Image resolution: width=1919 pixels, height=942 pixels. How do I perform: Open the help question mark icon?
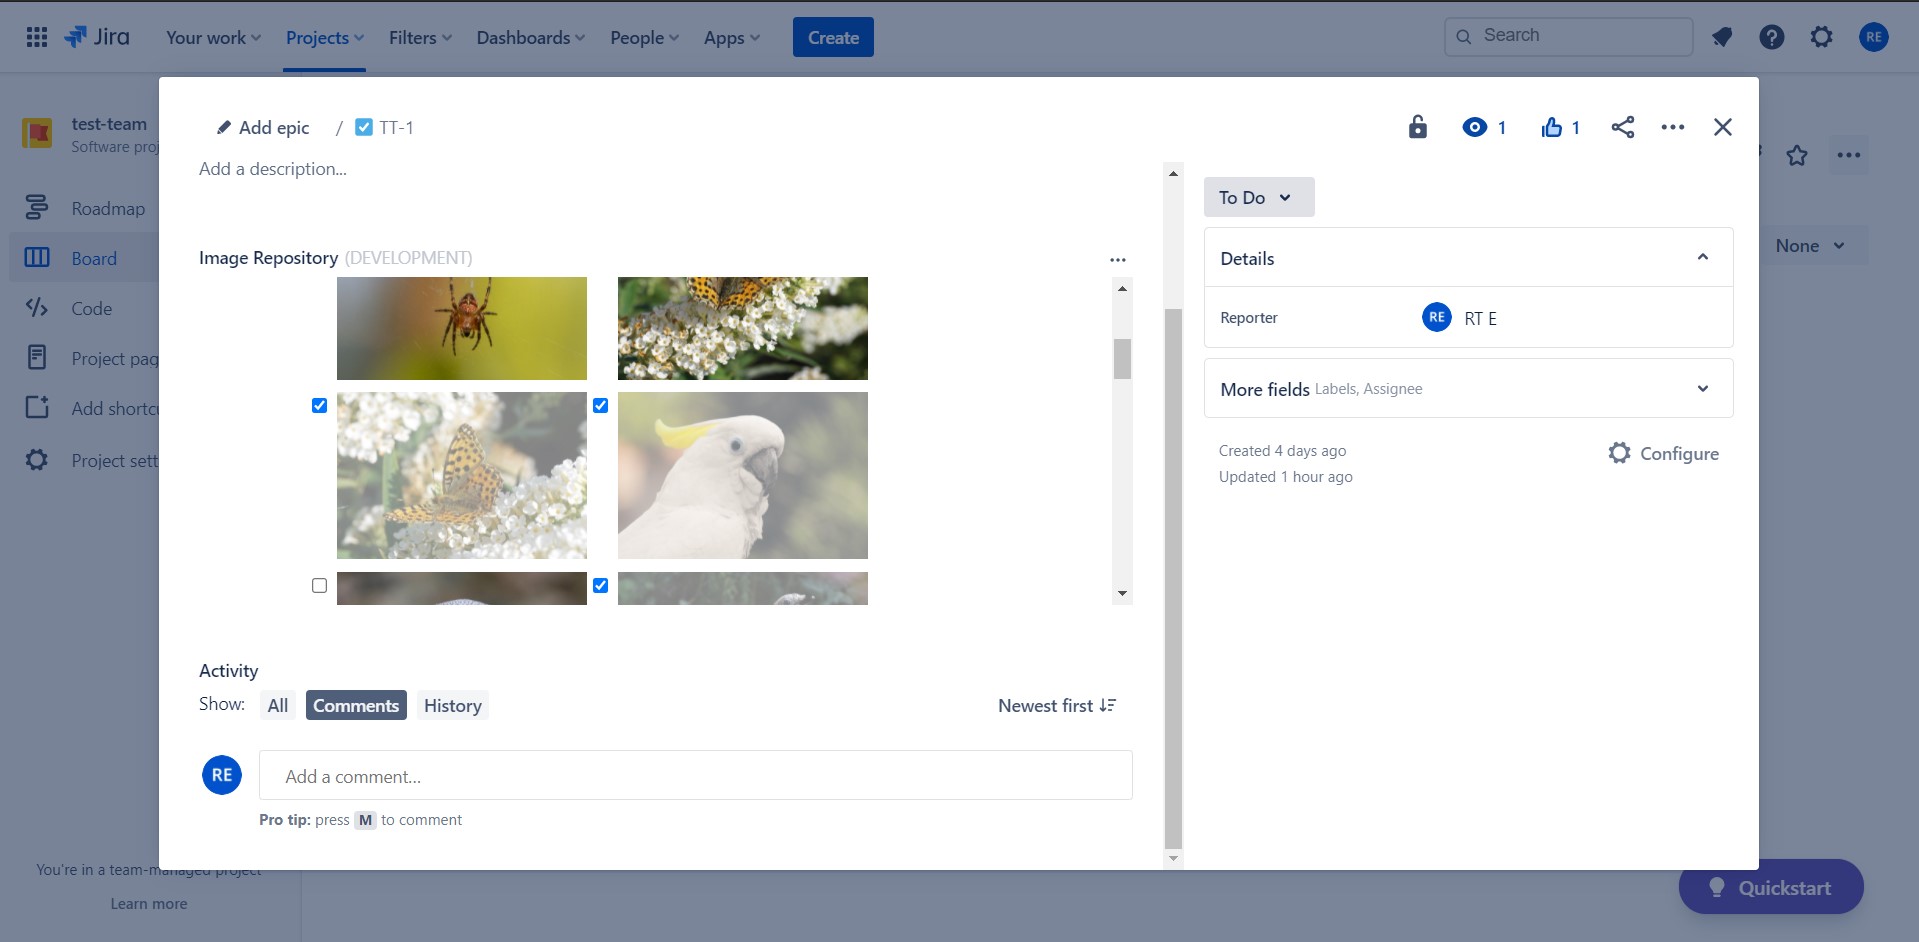pos(1771,37)
